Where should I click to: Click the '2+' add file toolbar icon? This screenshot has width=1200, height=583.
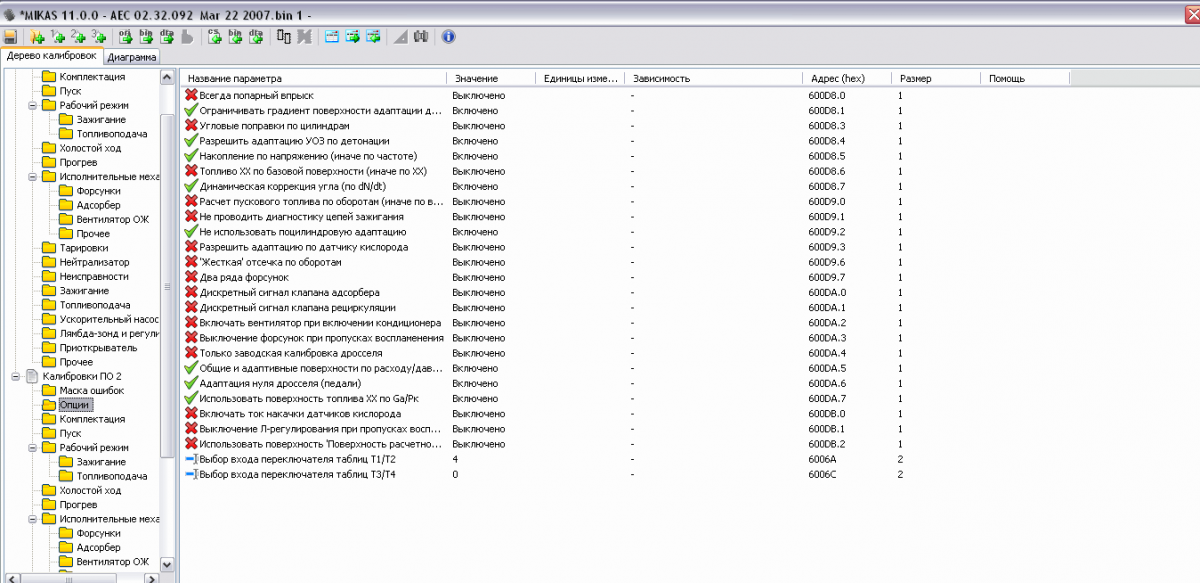point(78,37)
